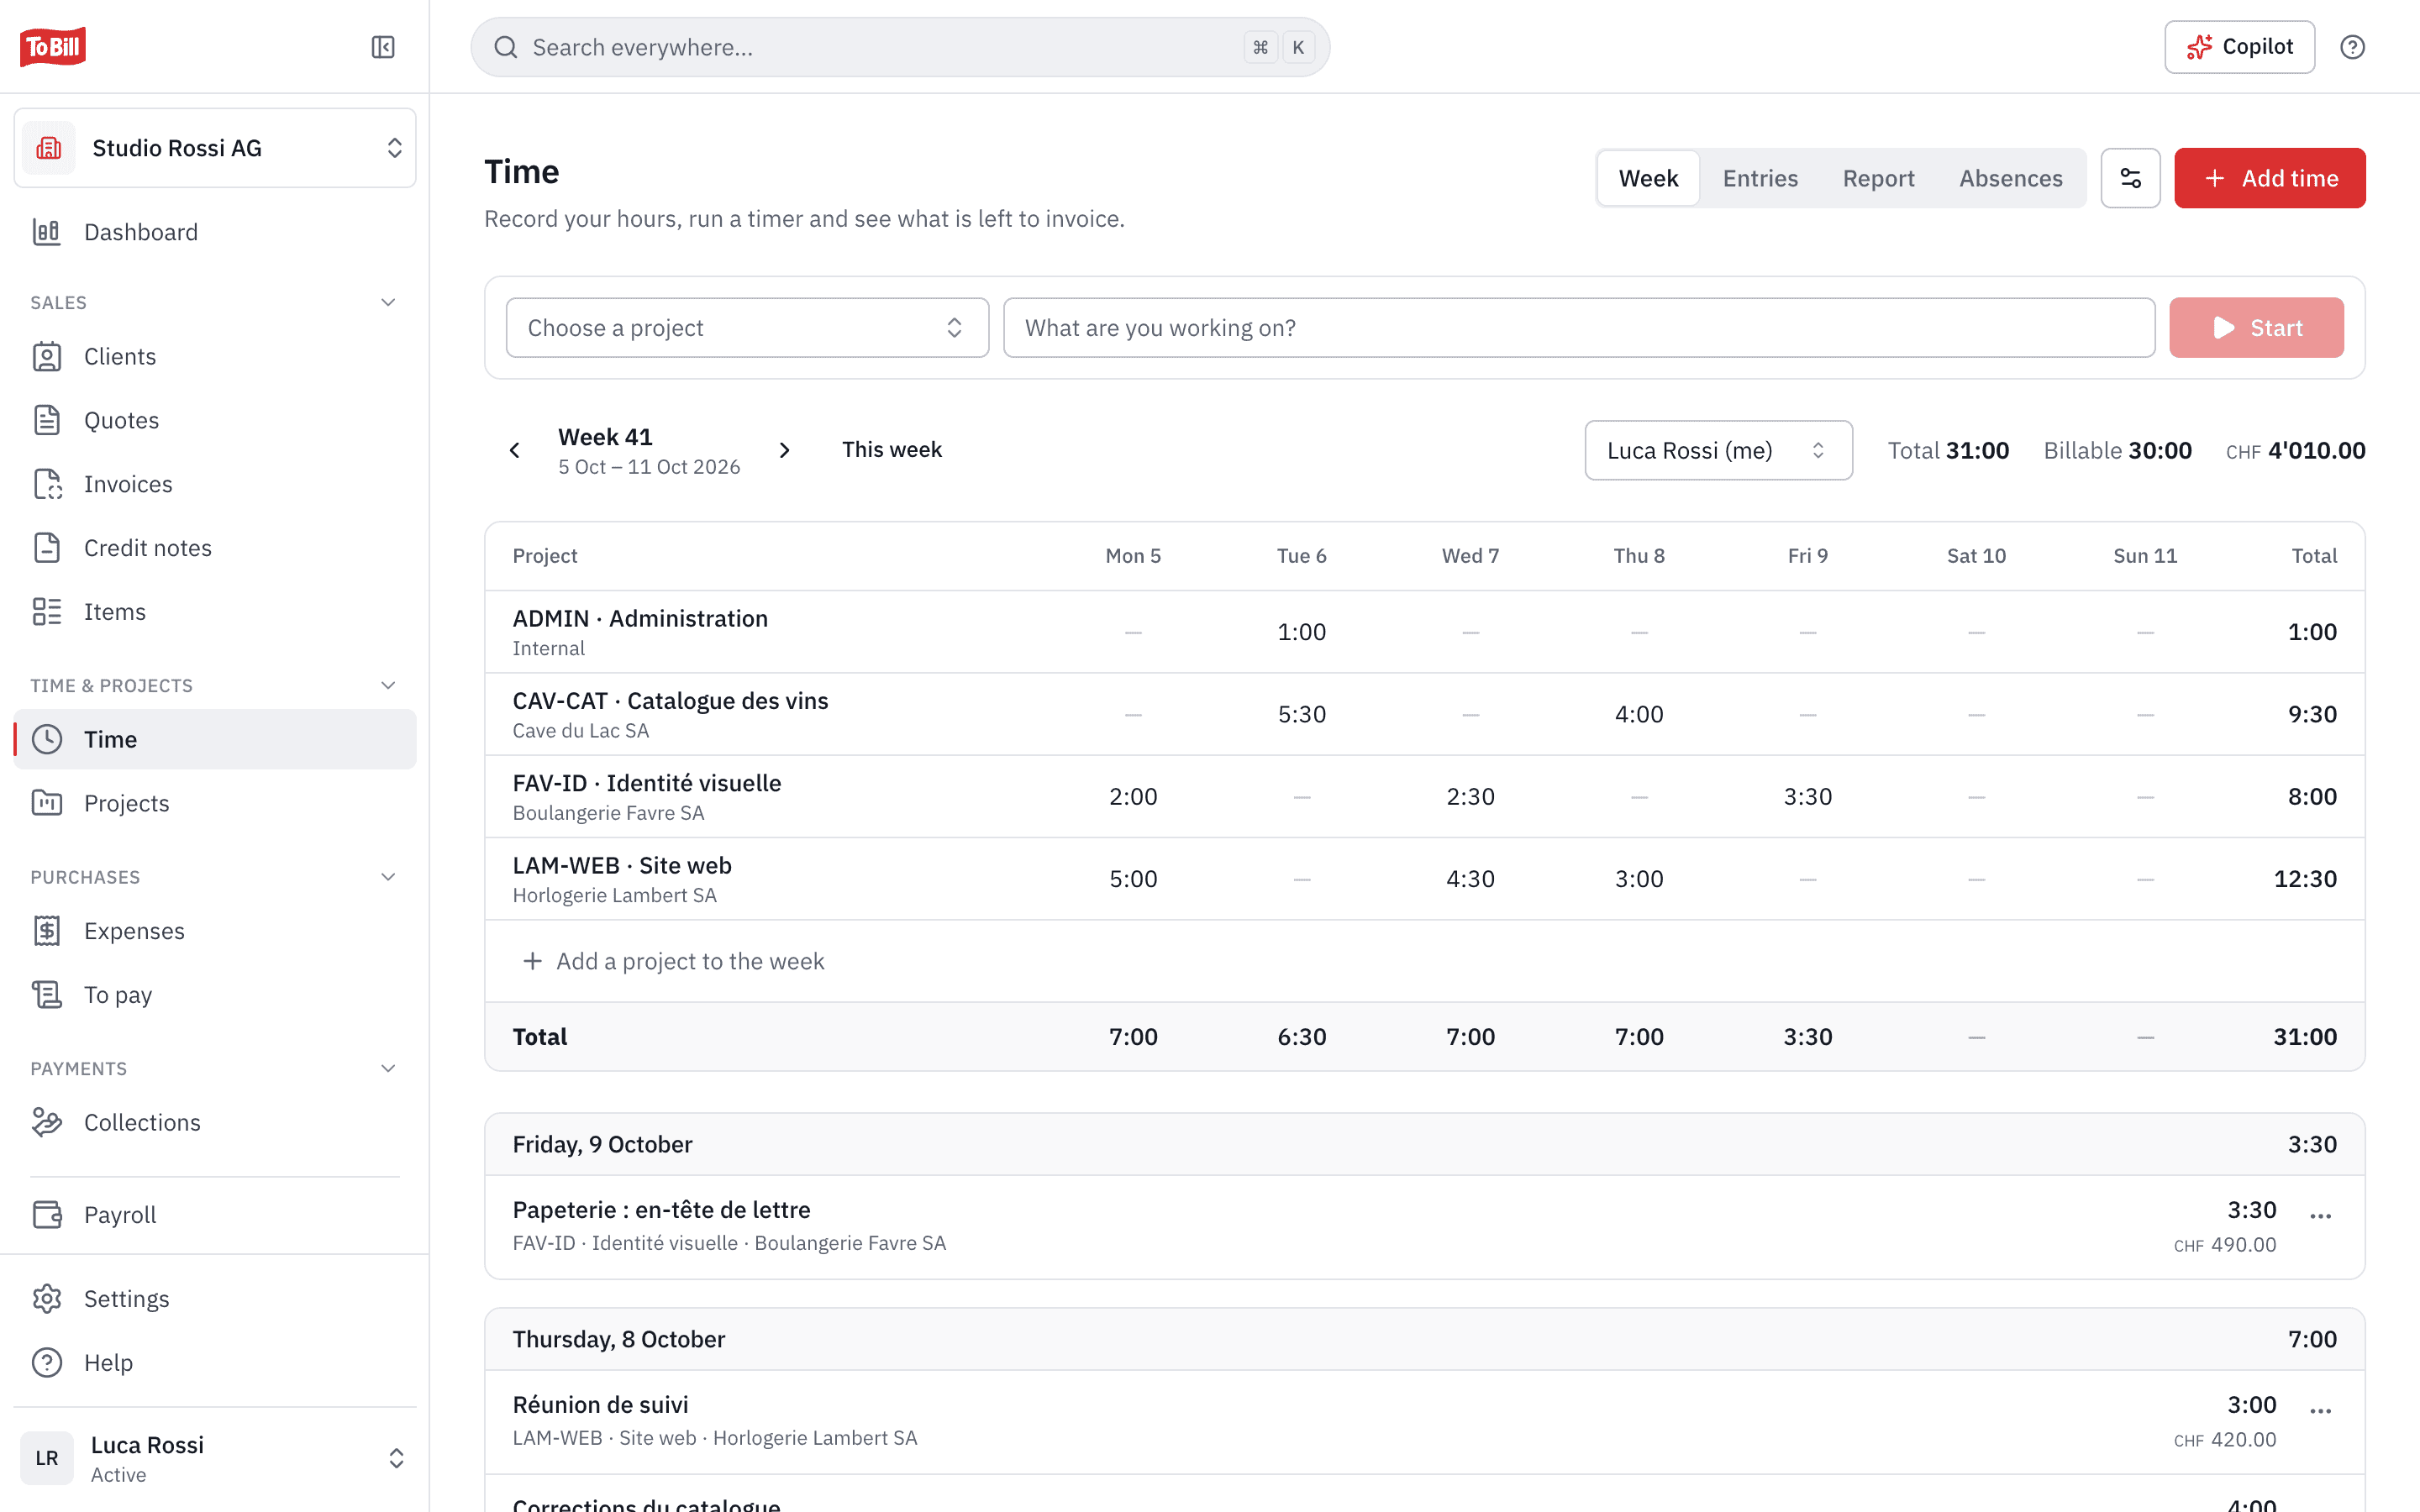The image size is (2420, 1512).
Task: Open Credit notes in sidebar
Action: (x=215, y=548)
